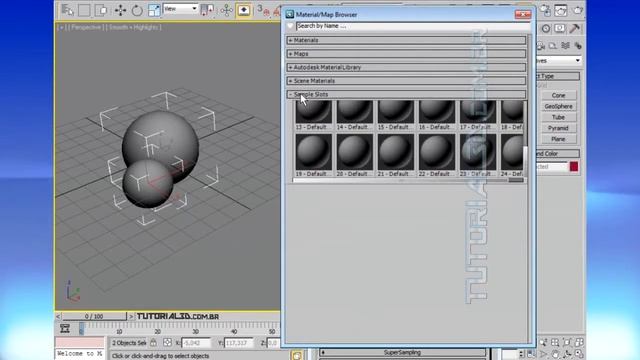Open the Display panel tab

pyautogui.click(x=560, y=29)
